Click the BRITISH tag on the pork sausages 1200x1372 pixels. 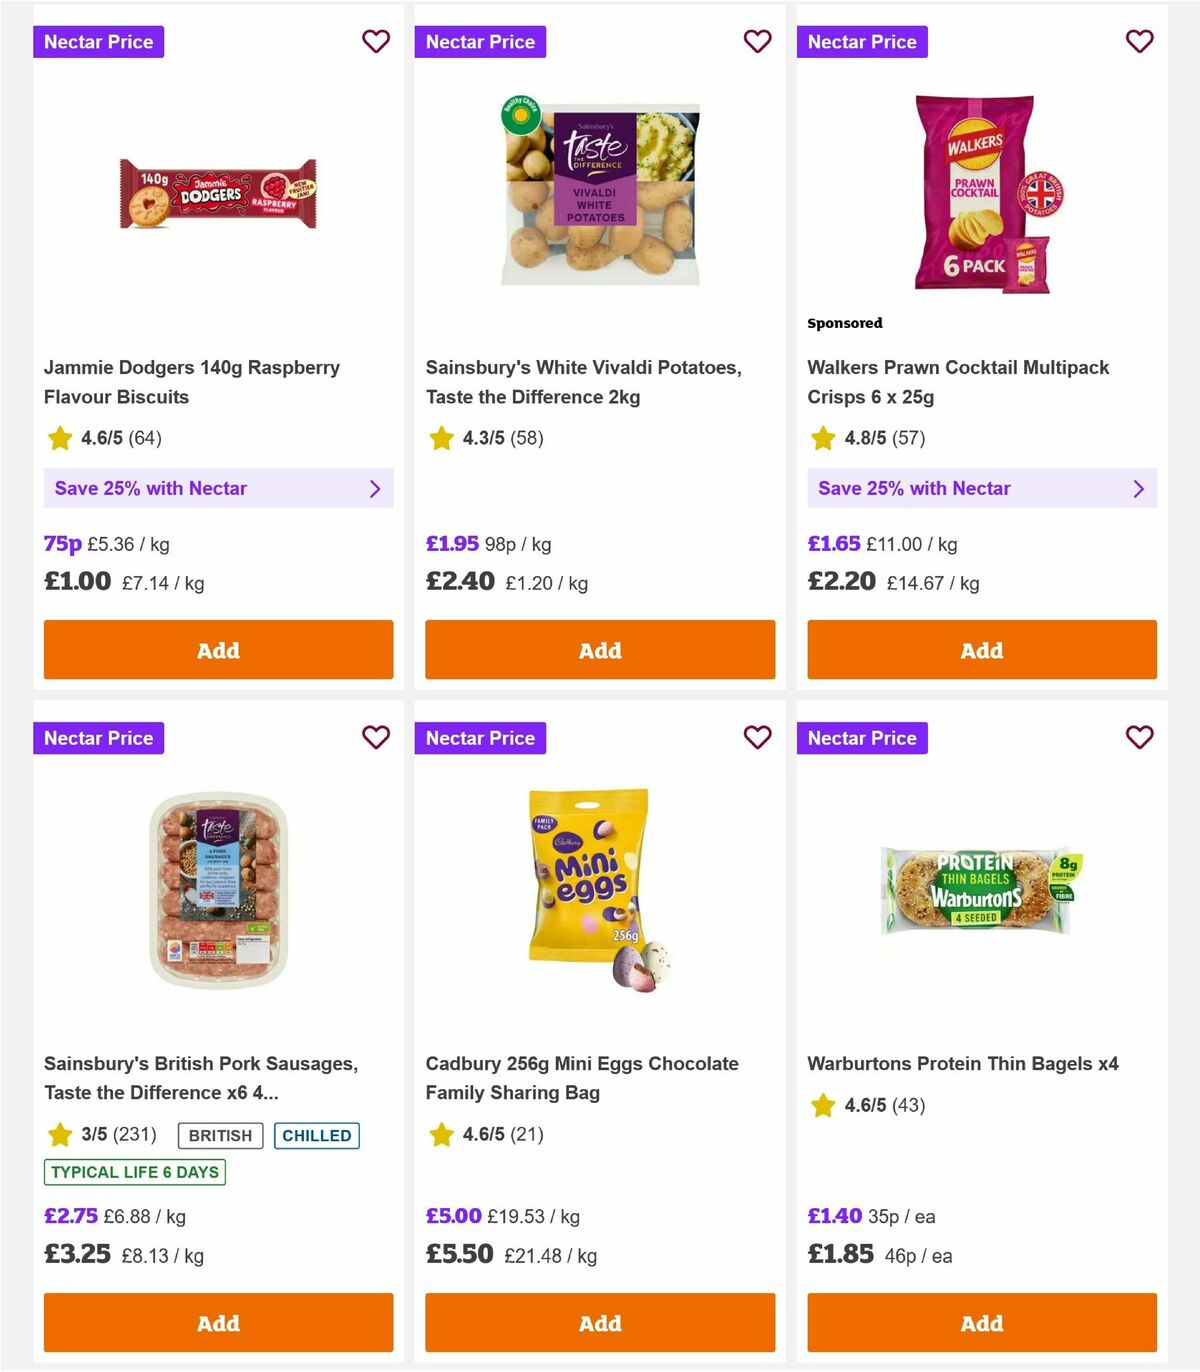[219, 1135]
